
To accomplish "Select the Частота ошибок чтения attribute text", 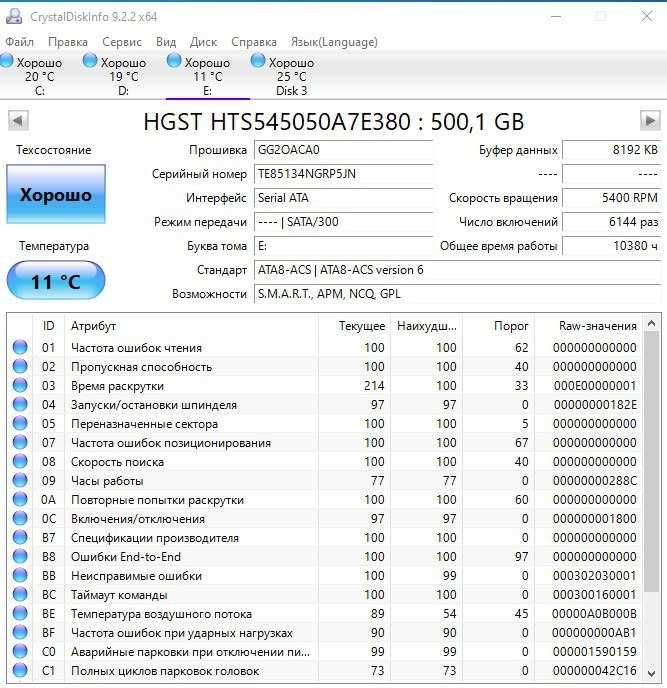I will [136, 348].
